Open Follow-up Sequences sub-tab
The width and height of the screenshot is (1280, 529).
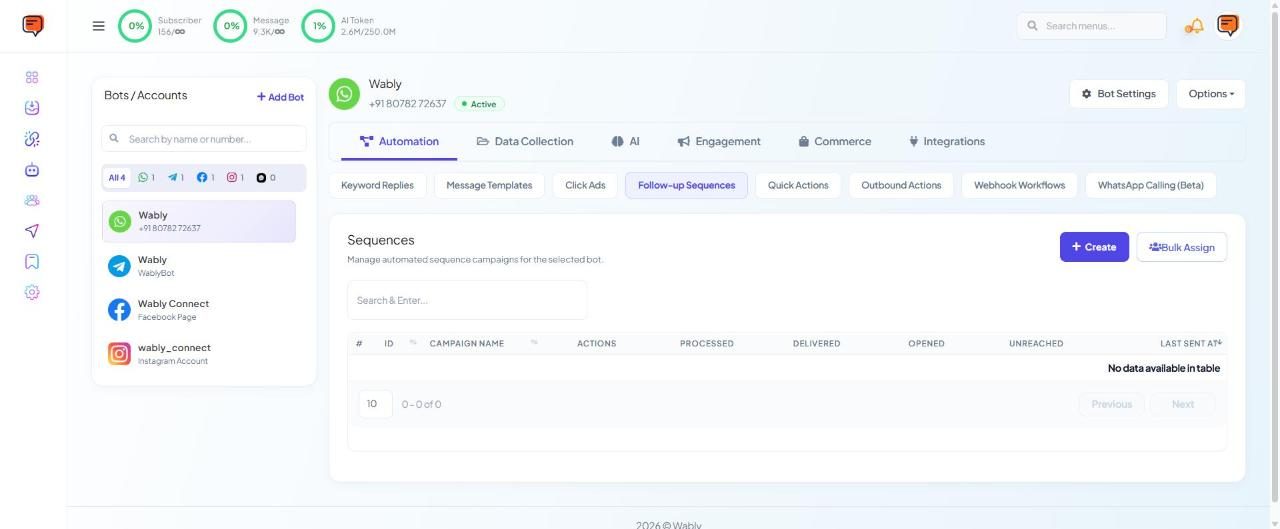tap(686, 185)
